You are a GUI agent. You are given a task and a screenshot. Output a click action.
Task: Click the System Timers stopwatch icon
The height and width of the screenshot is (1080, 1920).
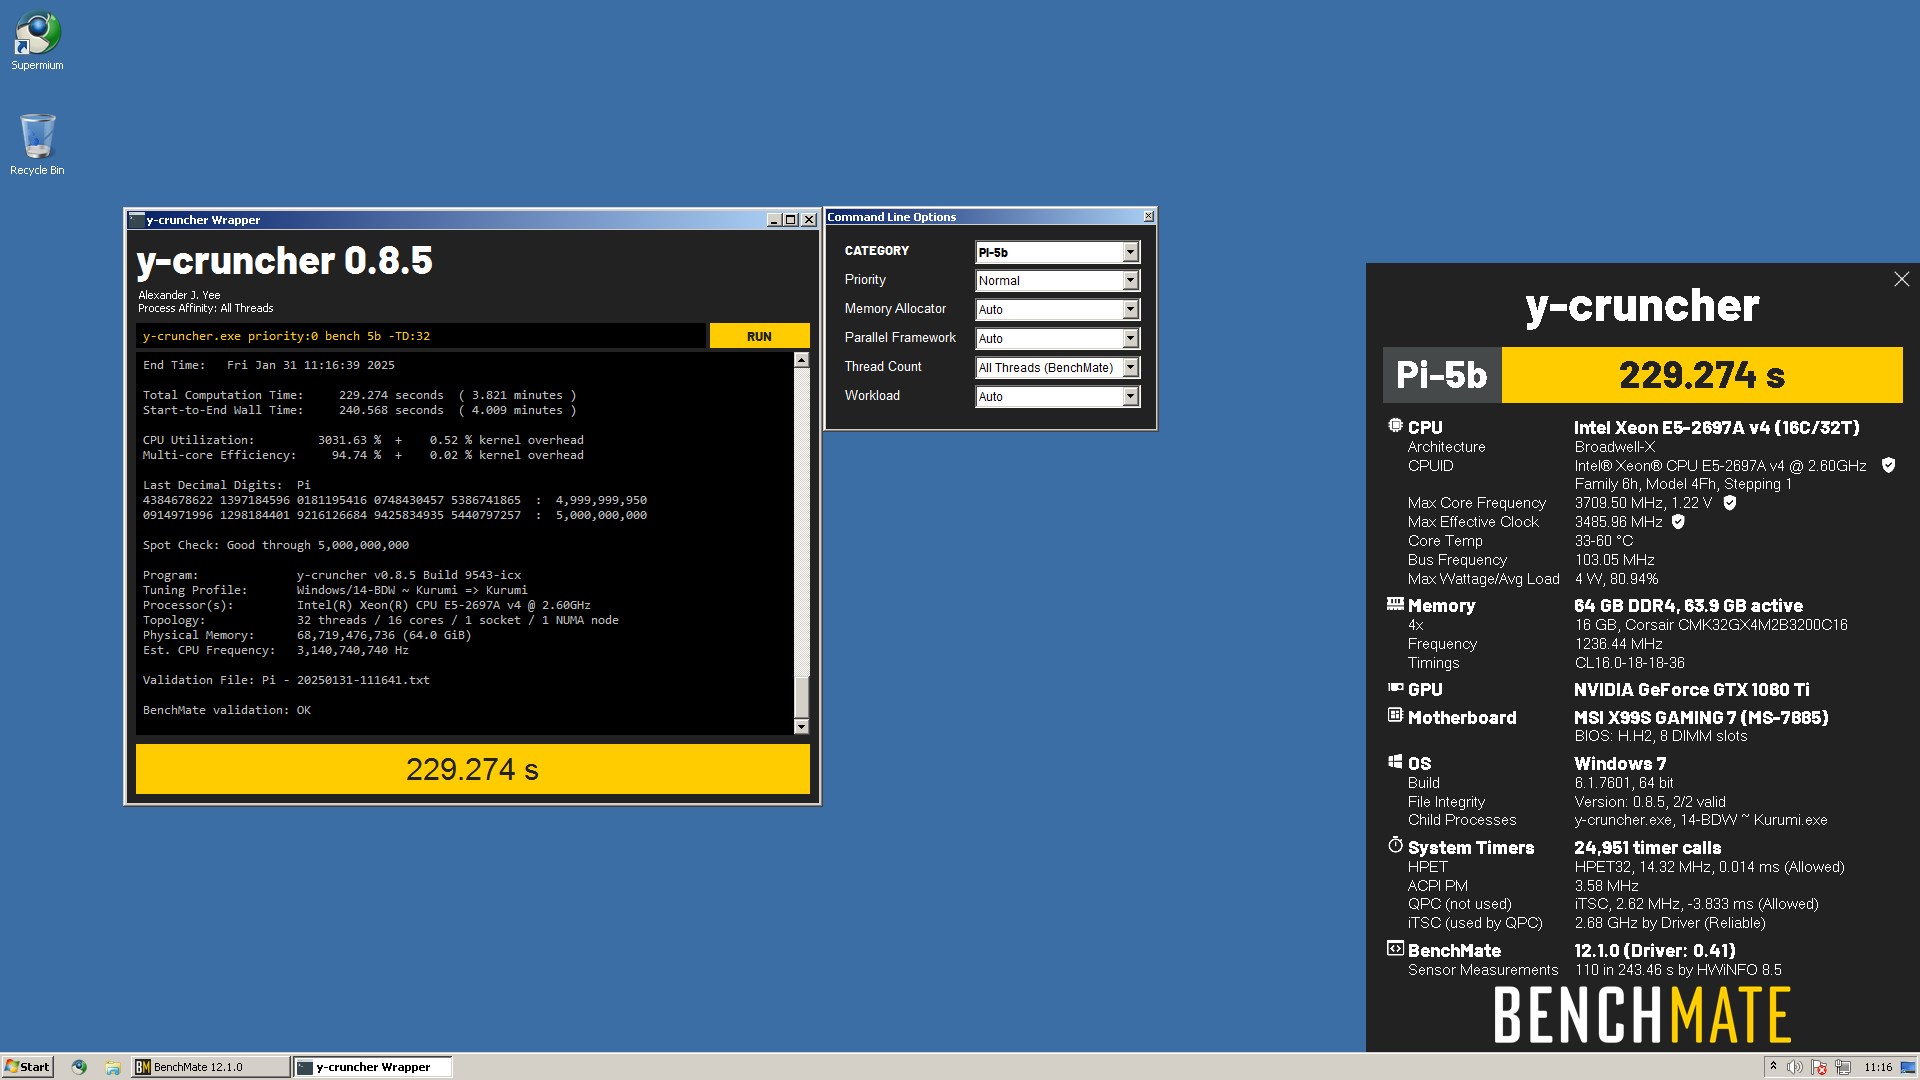1395,845
